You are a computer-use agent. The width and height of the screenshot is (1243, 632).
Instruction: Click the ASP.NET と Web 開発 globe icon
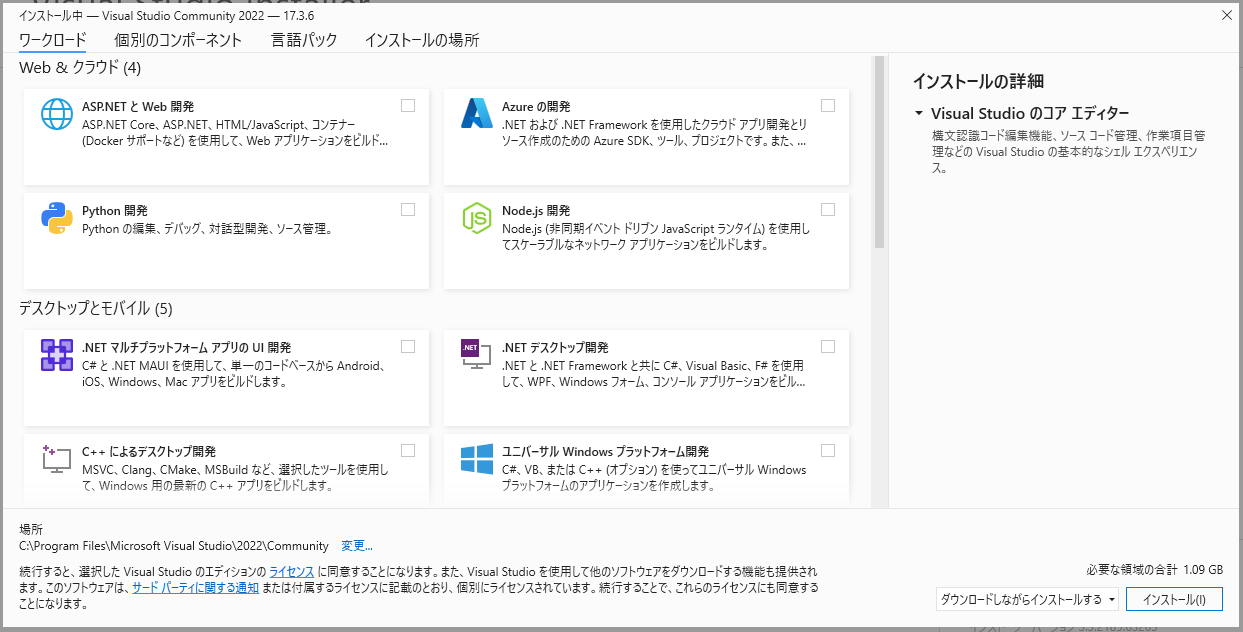(57, 113)
